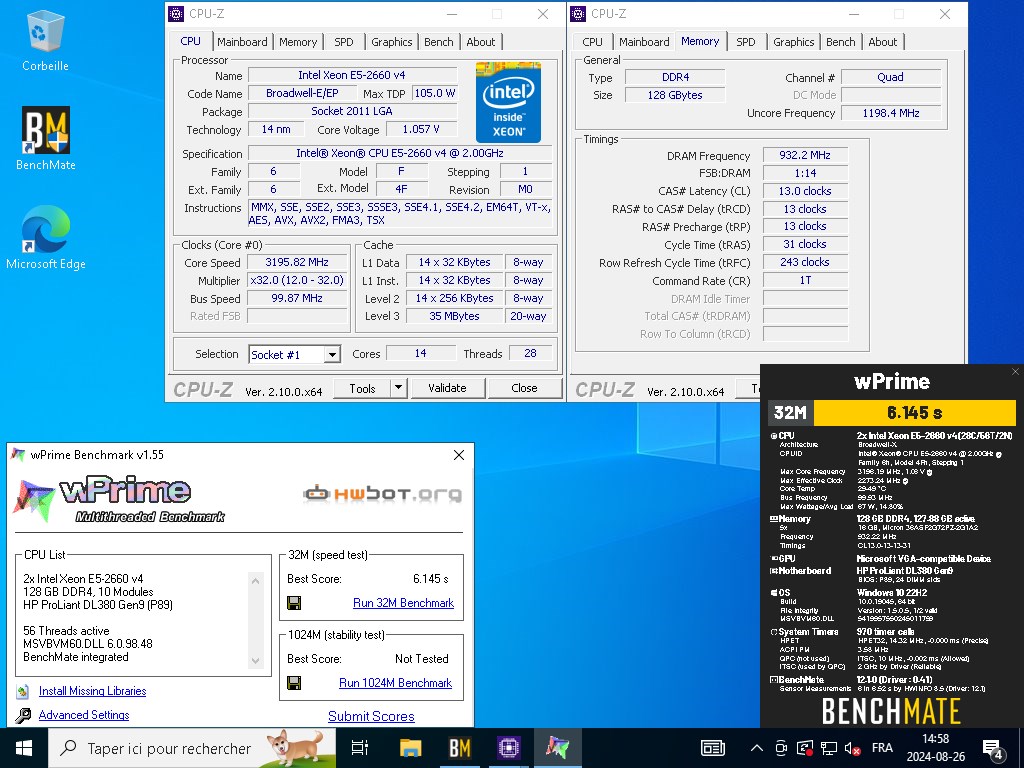
Task: Click the DRAM Frequency value 932.2 MHz
Action: [805, 155]
